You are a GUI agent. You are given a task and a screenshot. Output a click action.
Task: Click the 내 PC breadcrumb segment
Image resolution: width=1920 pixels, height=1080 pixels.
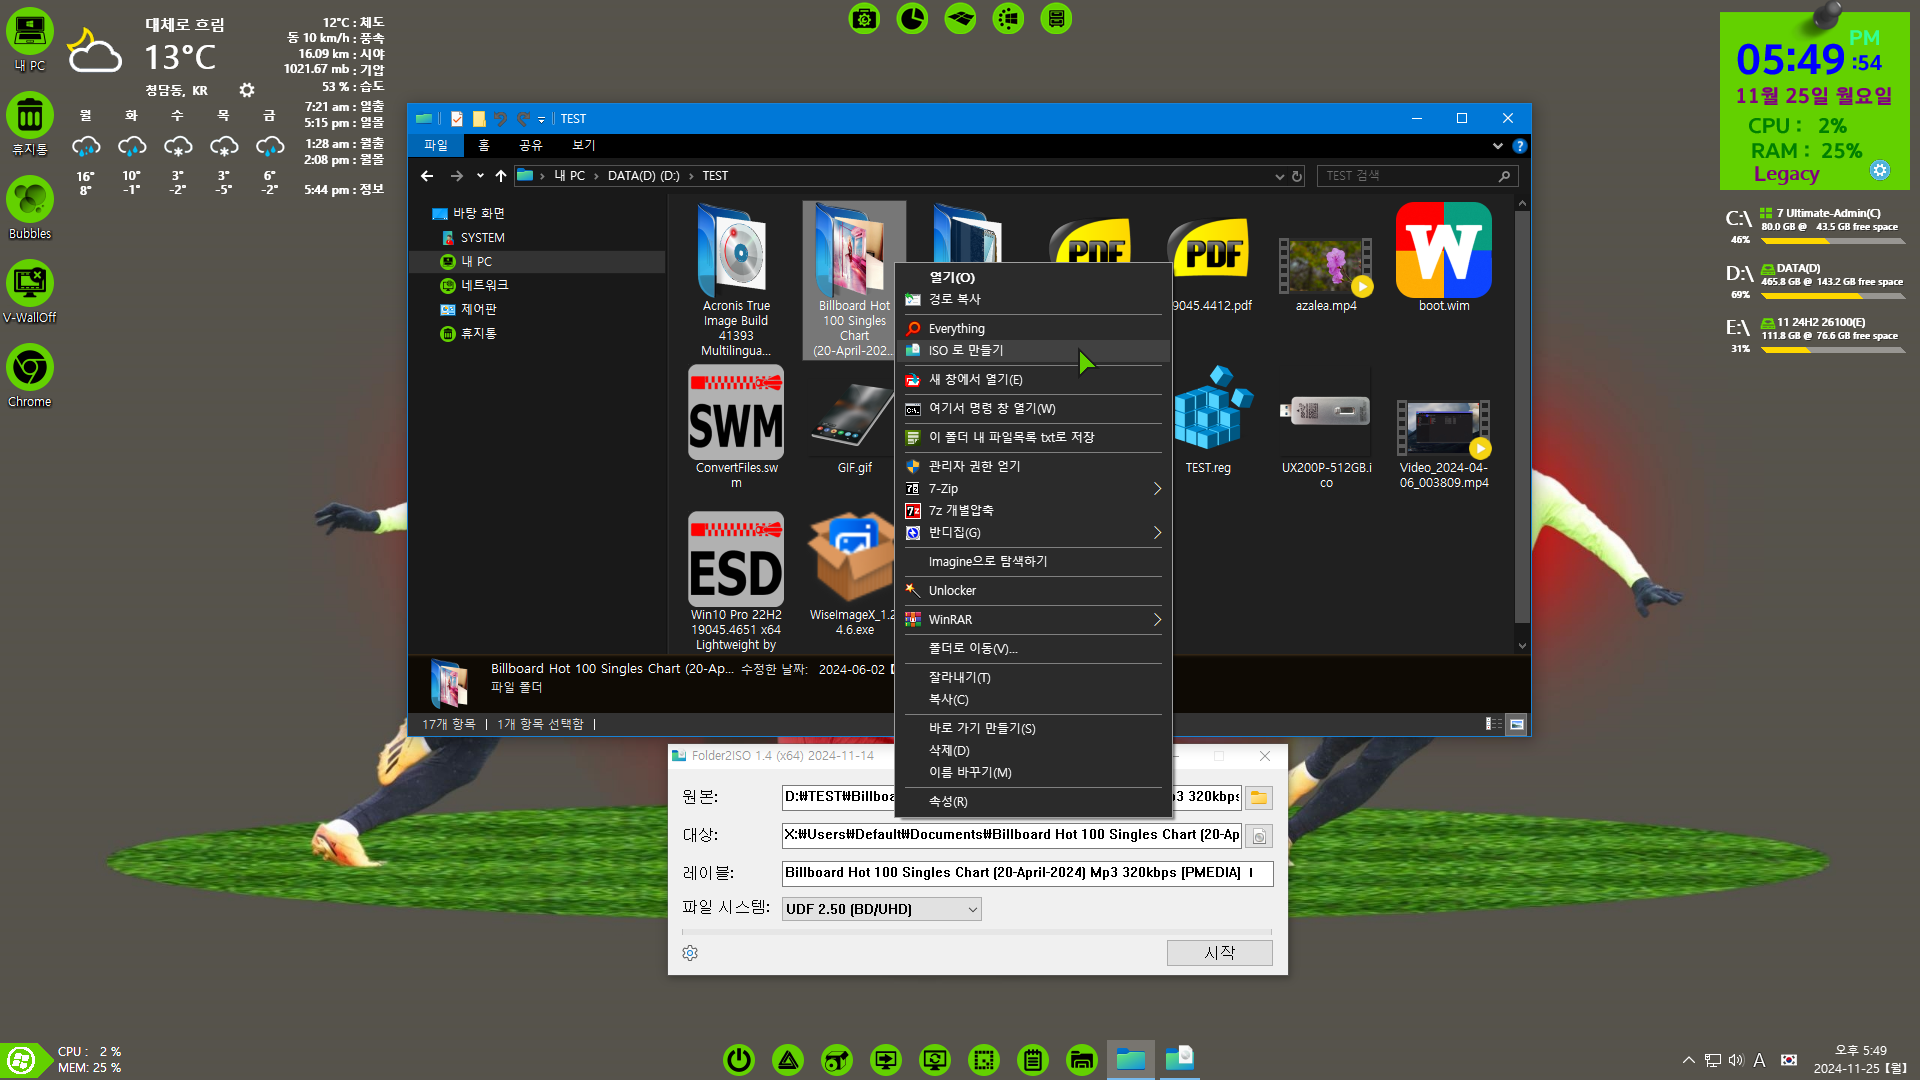point(569,176)
